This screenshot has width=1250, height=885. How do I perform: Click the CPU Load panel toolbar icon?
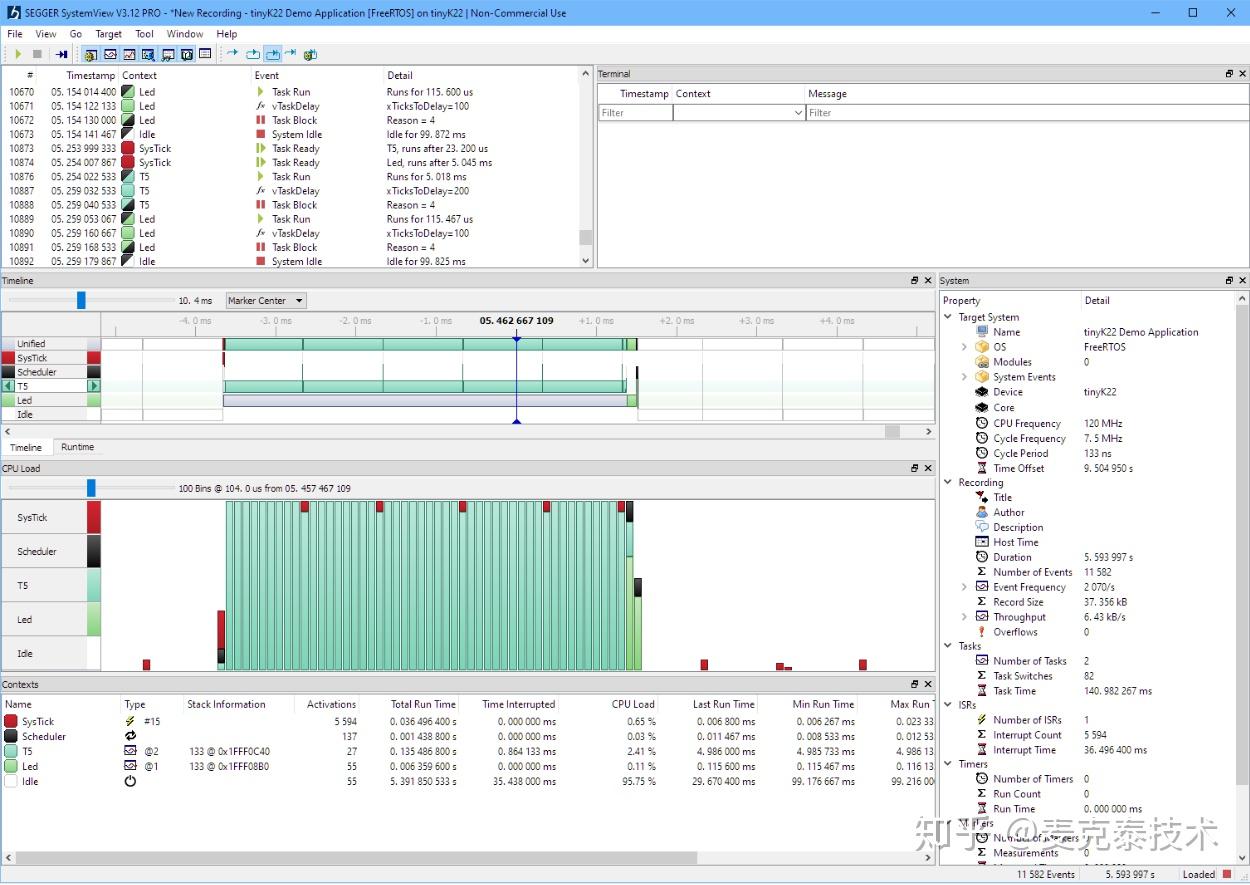[131, 54]
